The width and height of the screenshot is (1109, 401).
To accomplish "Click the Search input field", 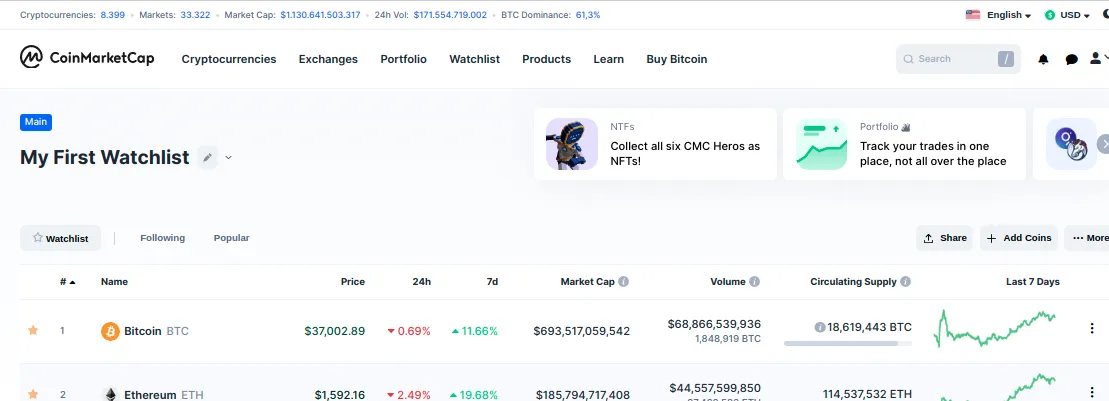I will click(958, 59).
